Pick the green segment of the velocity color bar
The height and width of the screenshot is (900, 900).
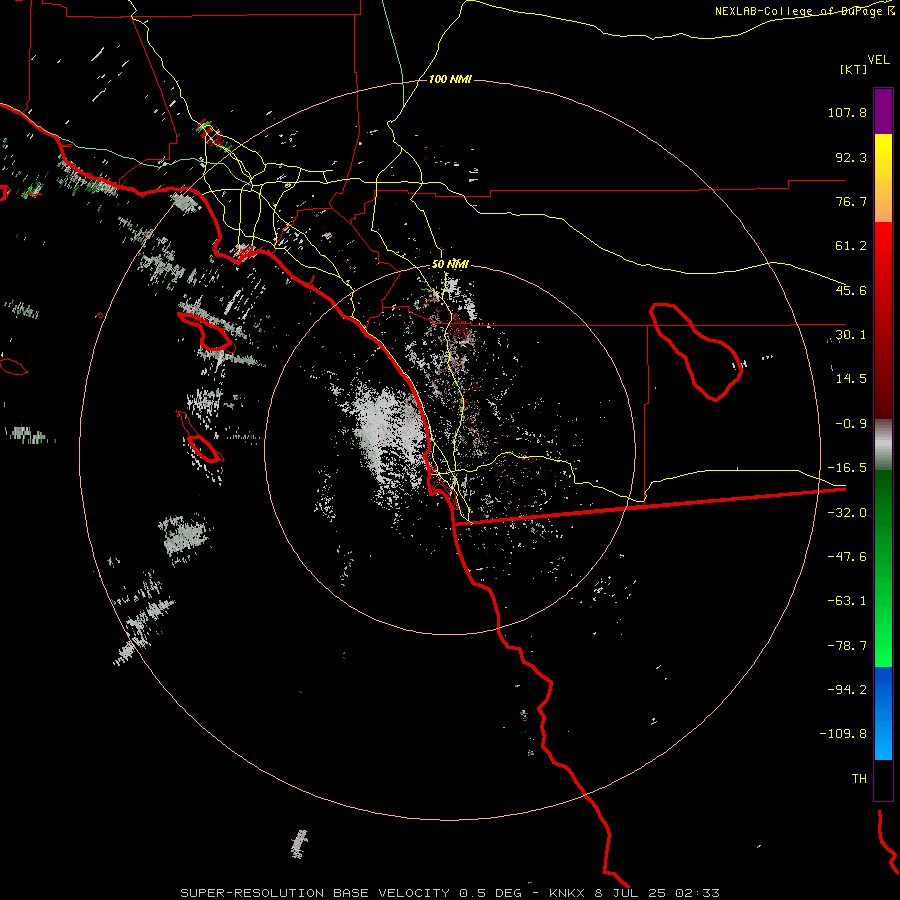click(x=883, y=568)
